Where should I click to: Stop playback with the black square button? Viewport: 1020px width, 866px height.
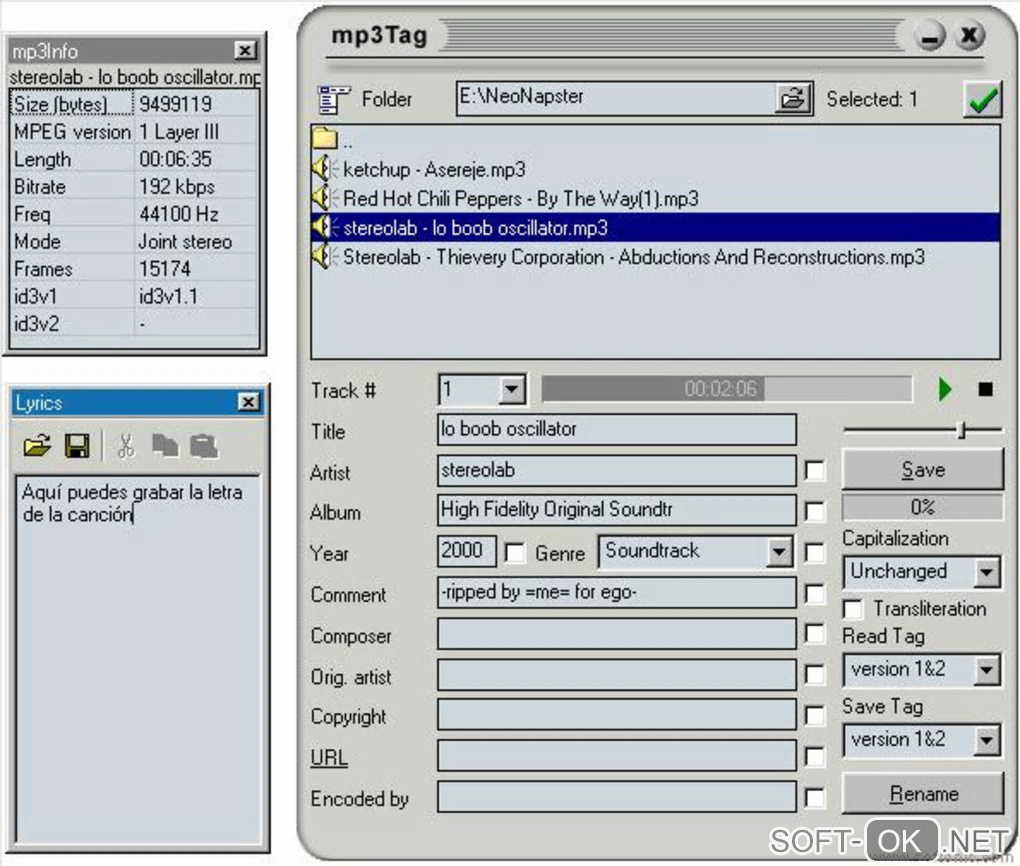tap(986, 389)
